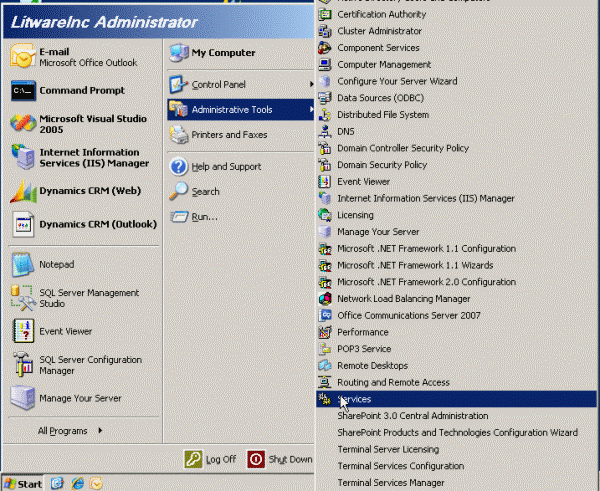Click the DNS icon

[x=325, y=131]
